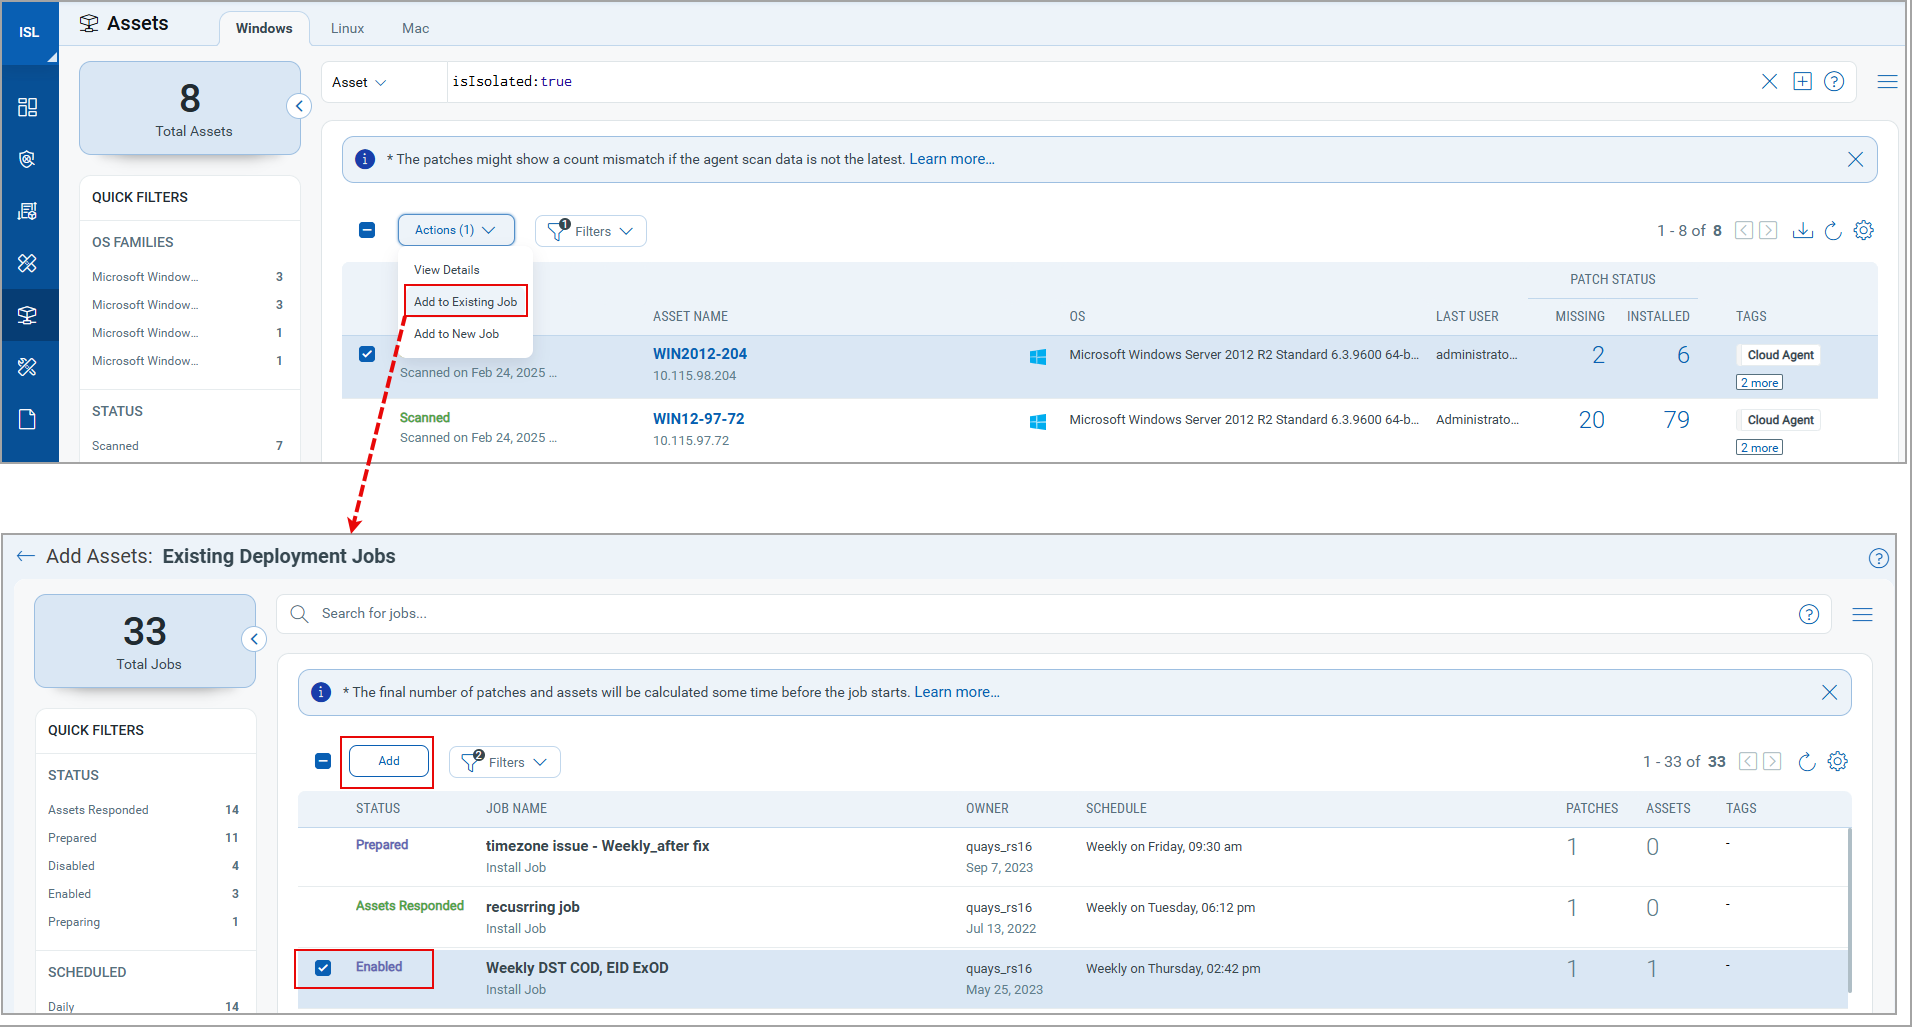Switch to the Linux tab
The width and height of the screenshot is (1912, 1027).
tap(347, 28)
